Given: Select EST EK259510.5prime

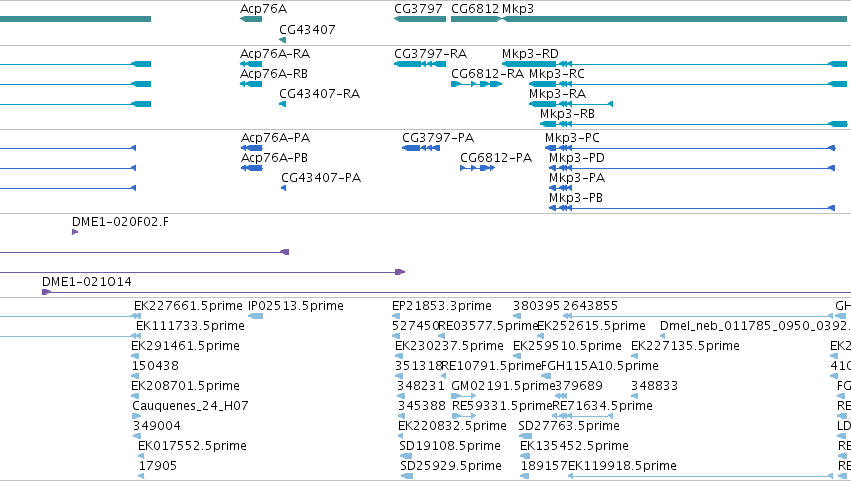Looking at the screenshot, I should 517,357.
